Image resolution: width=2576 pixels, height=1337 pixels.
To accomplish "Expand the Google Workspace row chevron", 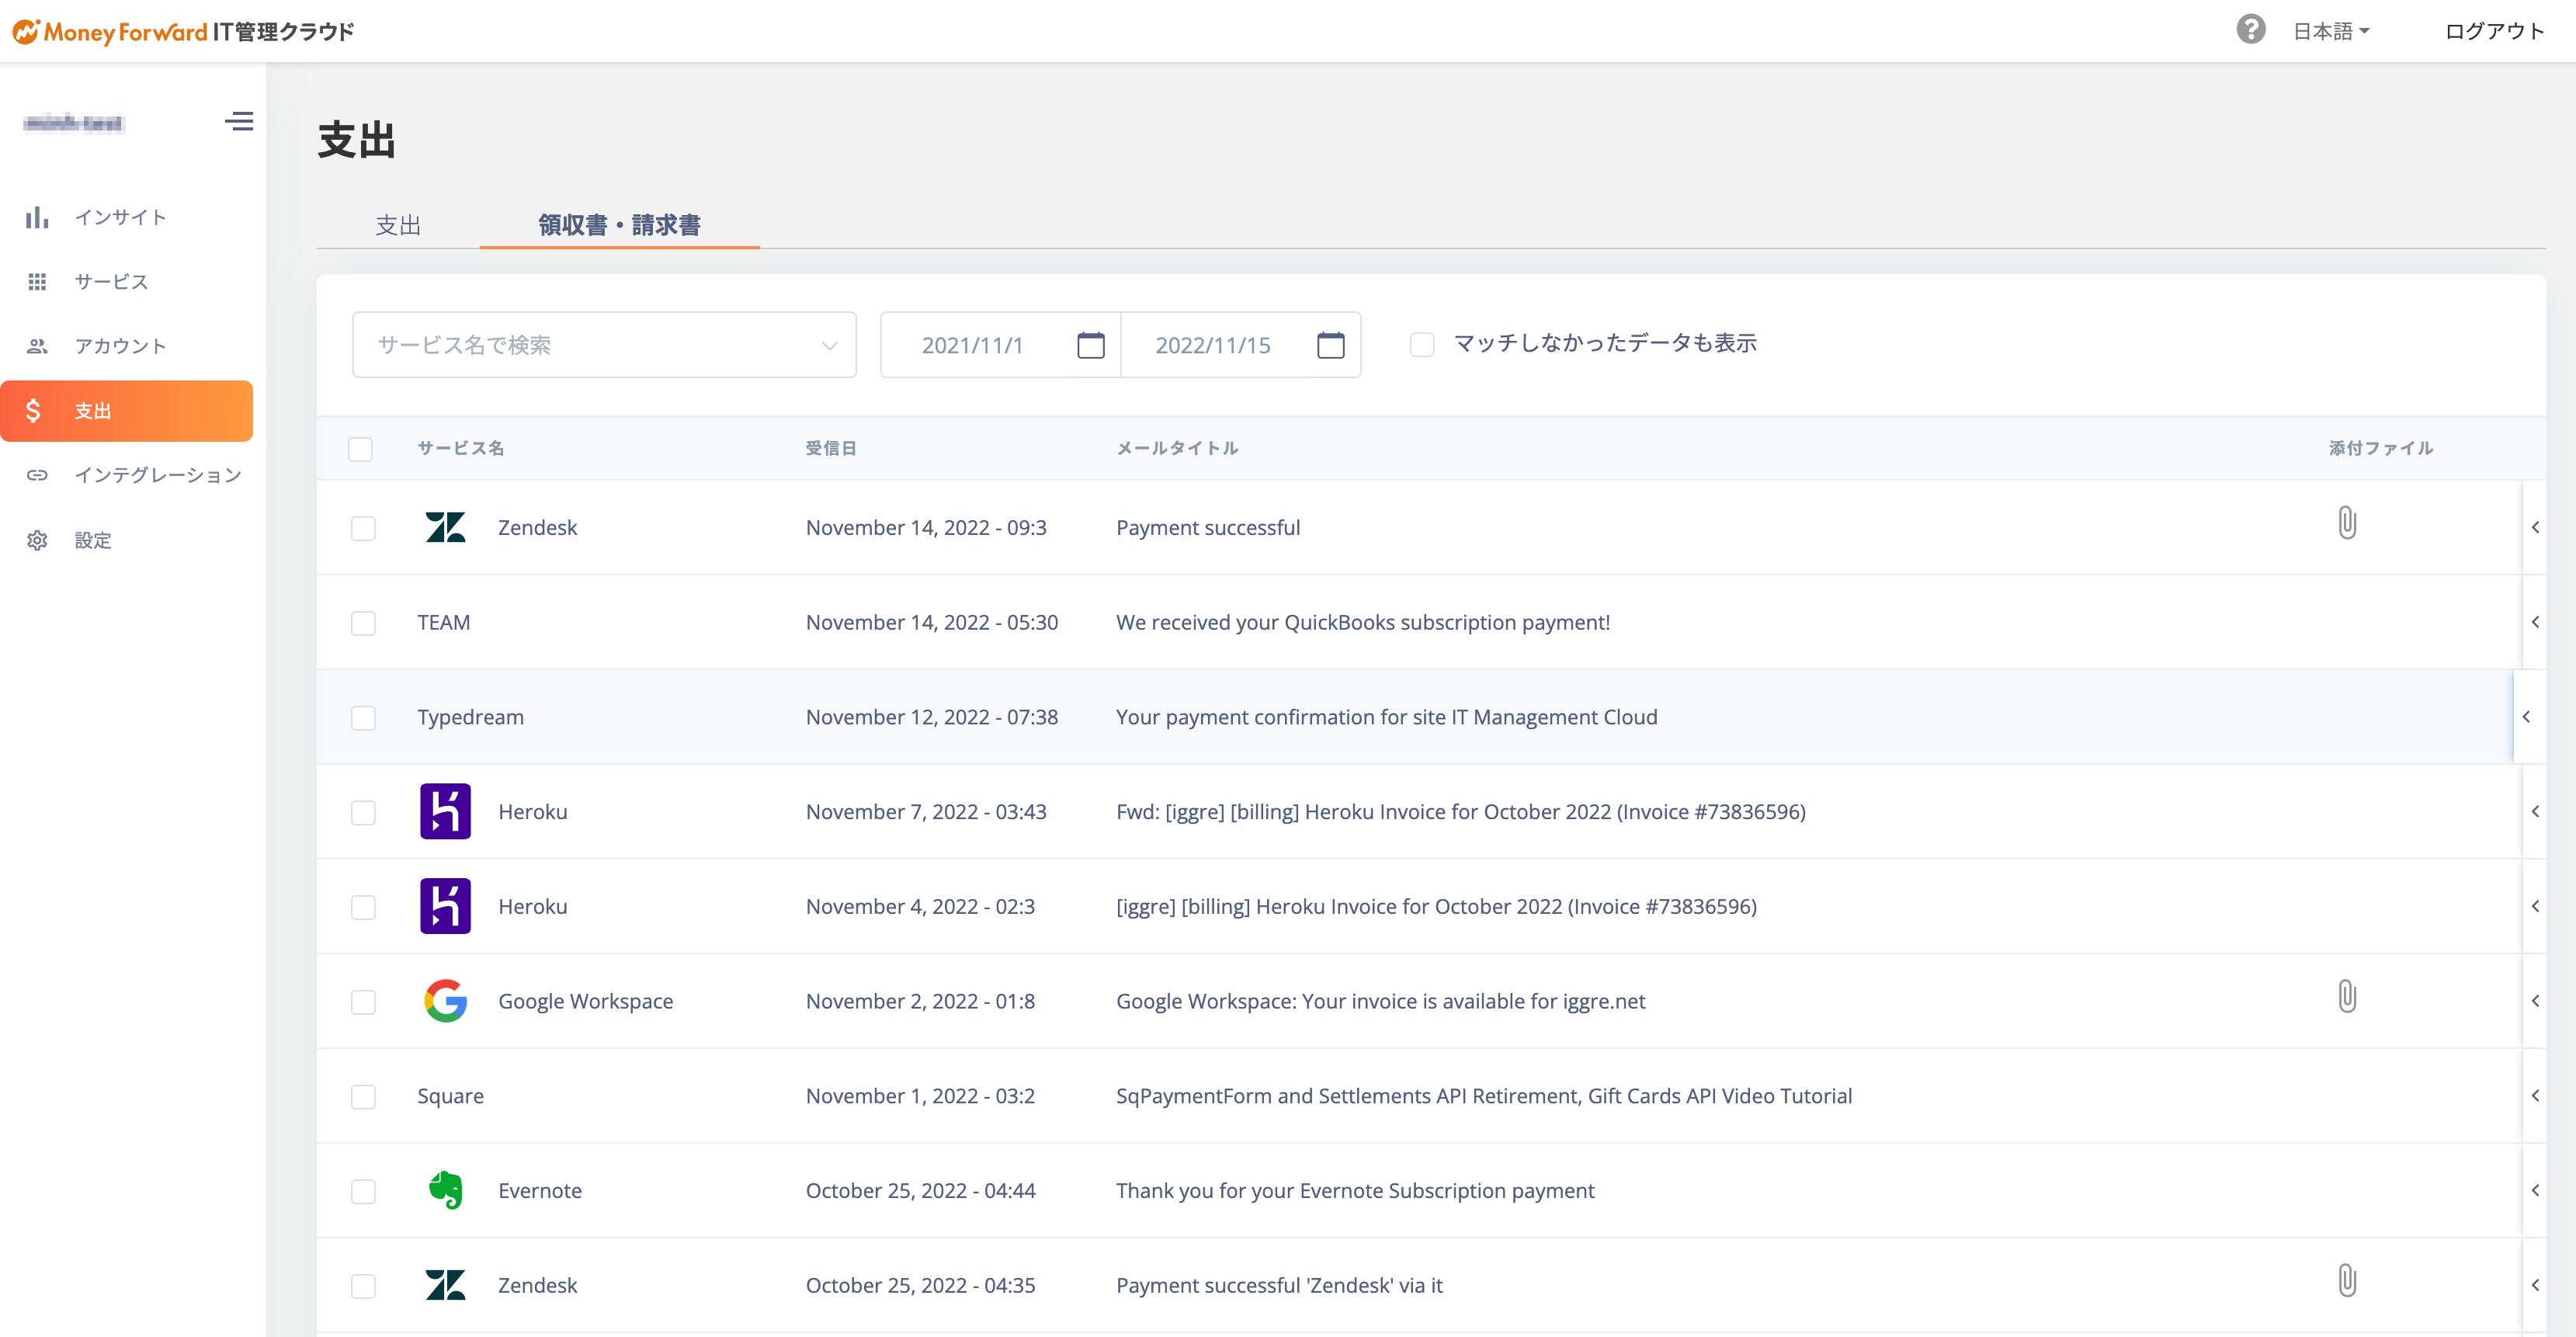I will point(2535,1001).
